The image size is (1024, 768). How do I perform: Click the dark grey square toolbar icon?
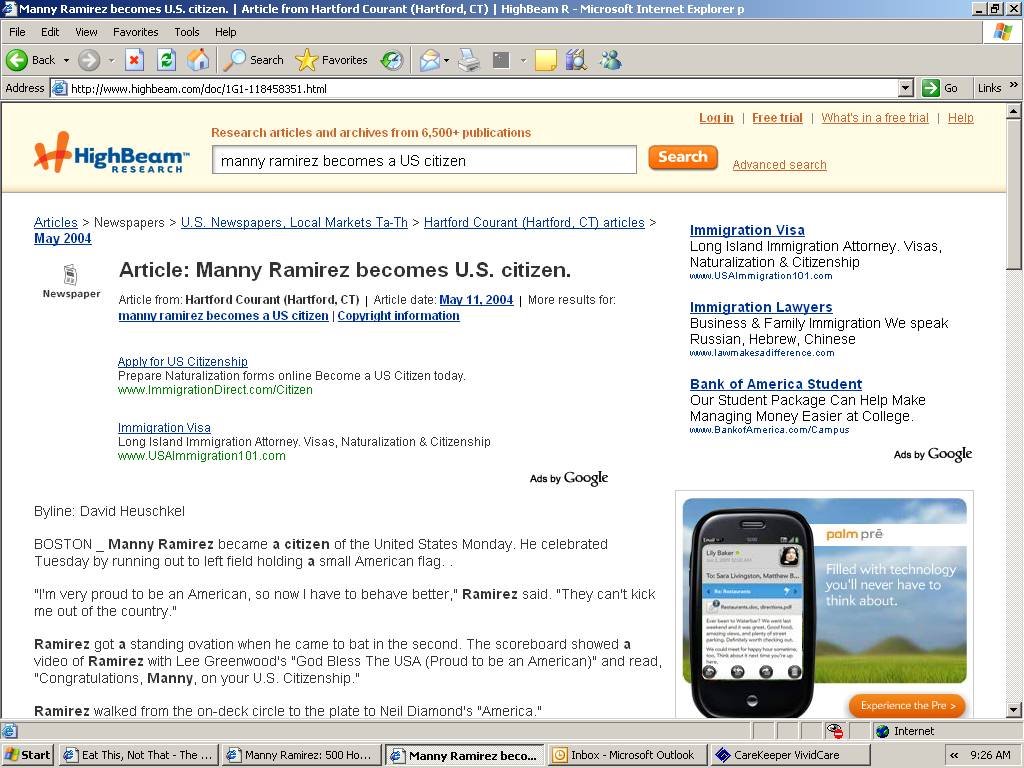501,60
